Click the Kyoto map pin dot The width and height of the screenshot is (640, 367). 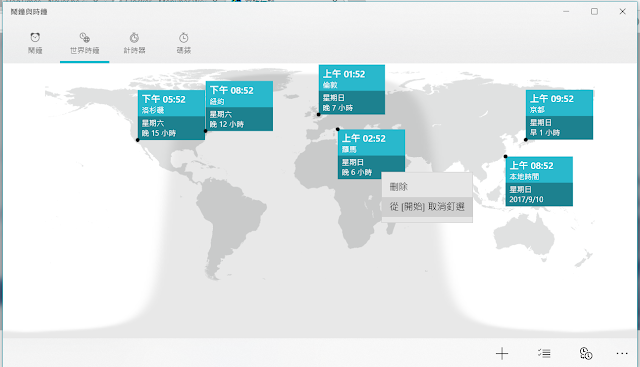click(x=526, y=140)
